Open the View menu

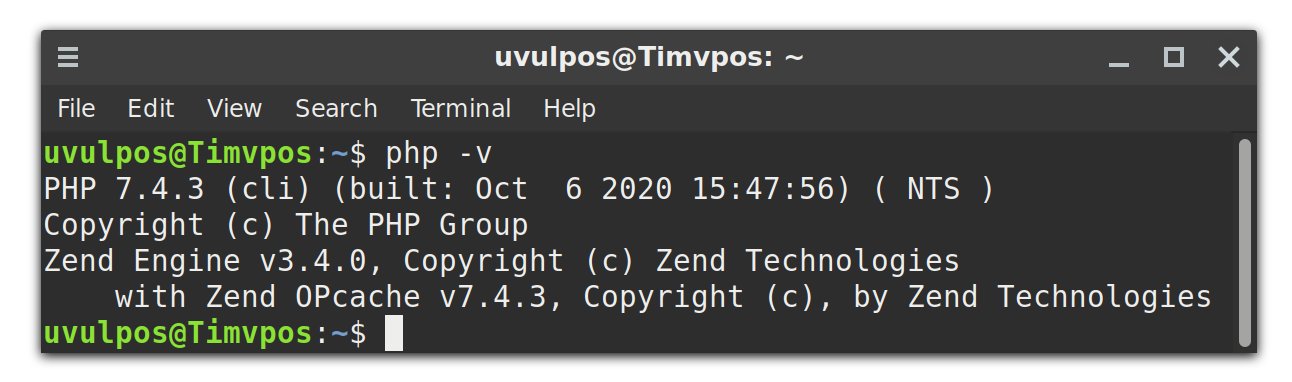tap(234, 108)
